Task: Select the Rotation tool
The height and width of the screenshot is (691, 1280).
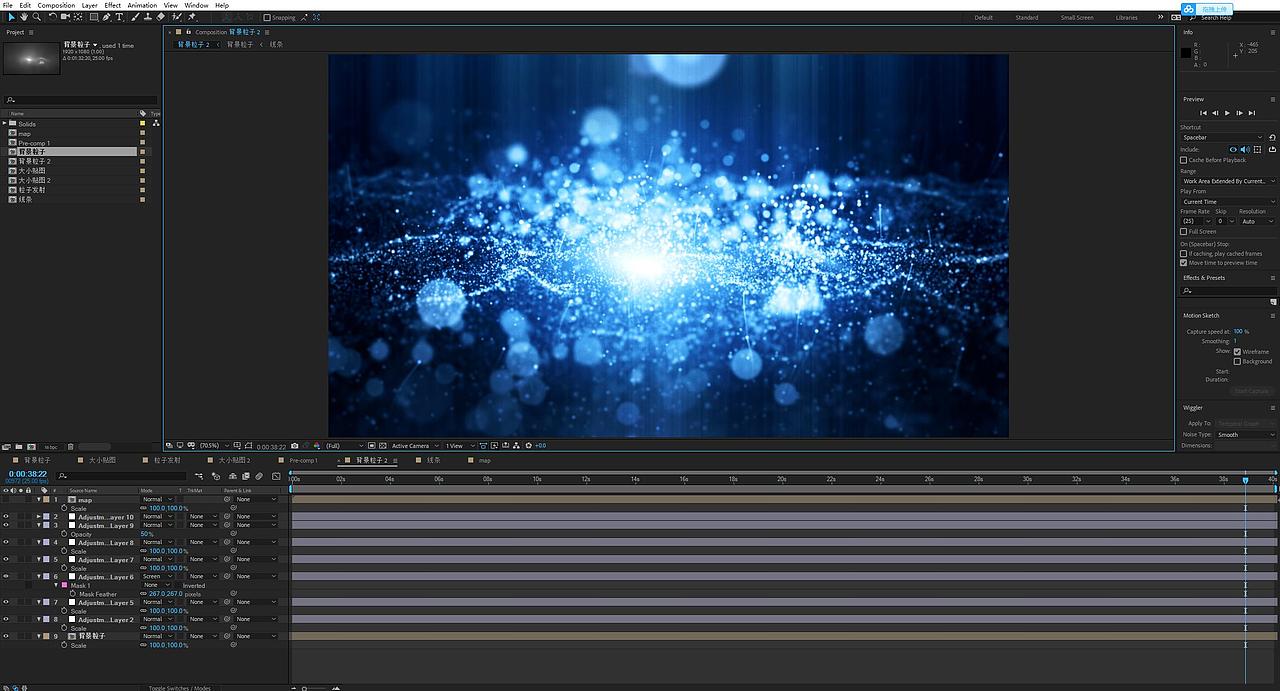Action: coord(52,17)
